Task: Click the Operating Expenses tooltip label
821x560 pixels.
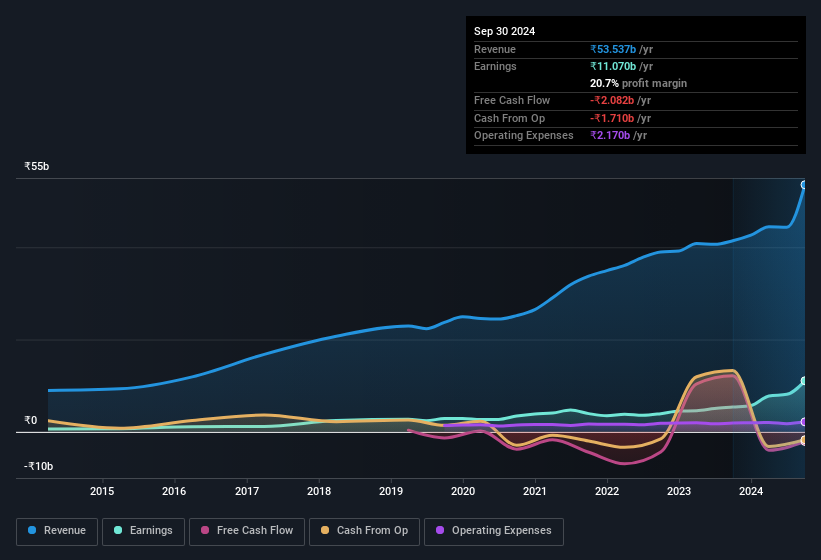Action: 524,136
